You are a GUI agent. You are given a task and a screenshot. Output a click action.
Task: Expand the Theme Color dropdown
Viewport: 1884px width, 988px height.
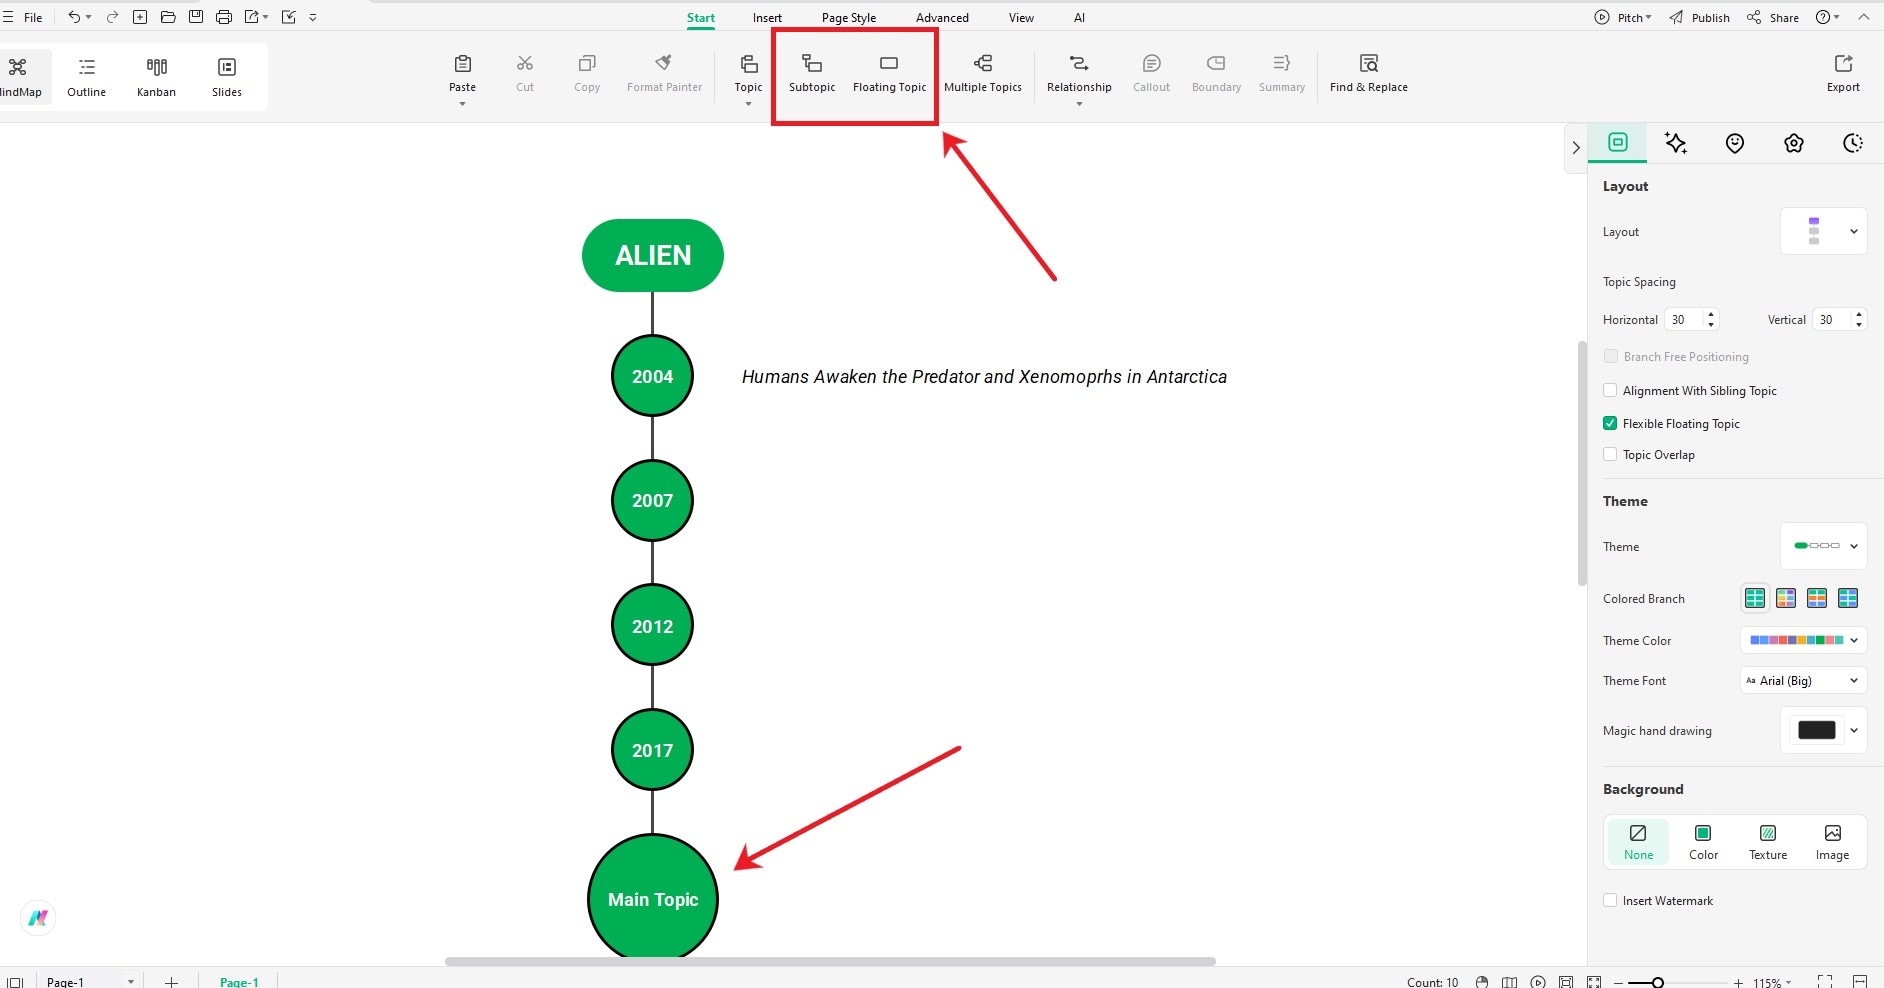(x=1804, y=640)
